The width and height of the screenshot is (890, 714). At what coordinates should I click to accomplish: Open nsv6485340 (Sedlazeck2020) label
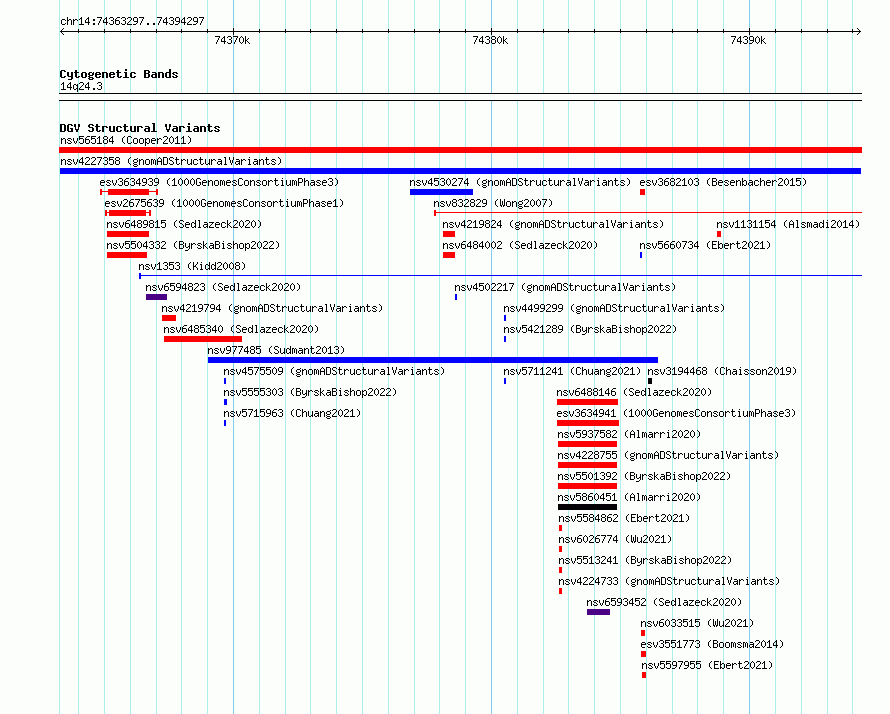(x=241, y=329)
